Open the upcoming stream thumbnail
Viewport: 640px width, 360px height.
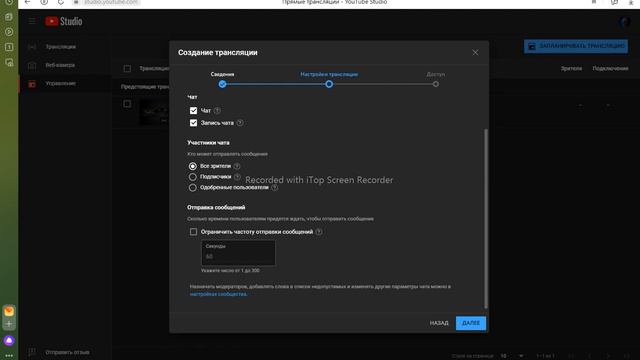(x=154, y=112)
